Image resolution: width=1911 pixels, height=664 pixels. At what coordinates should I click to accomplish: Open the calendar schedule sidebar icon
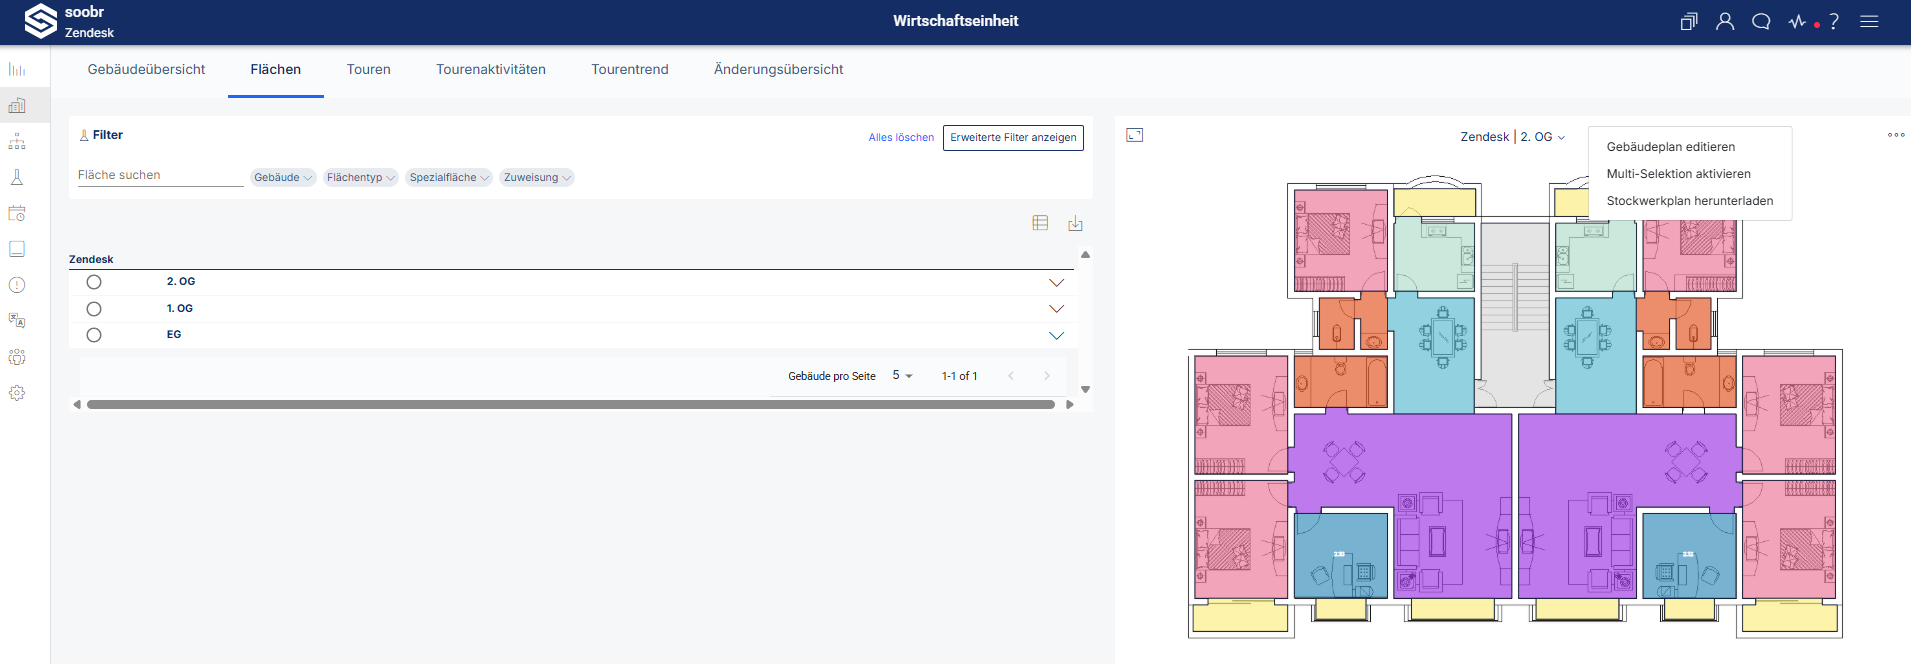(x=17, y=213)
